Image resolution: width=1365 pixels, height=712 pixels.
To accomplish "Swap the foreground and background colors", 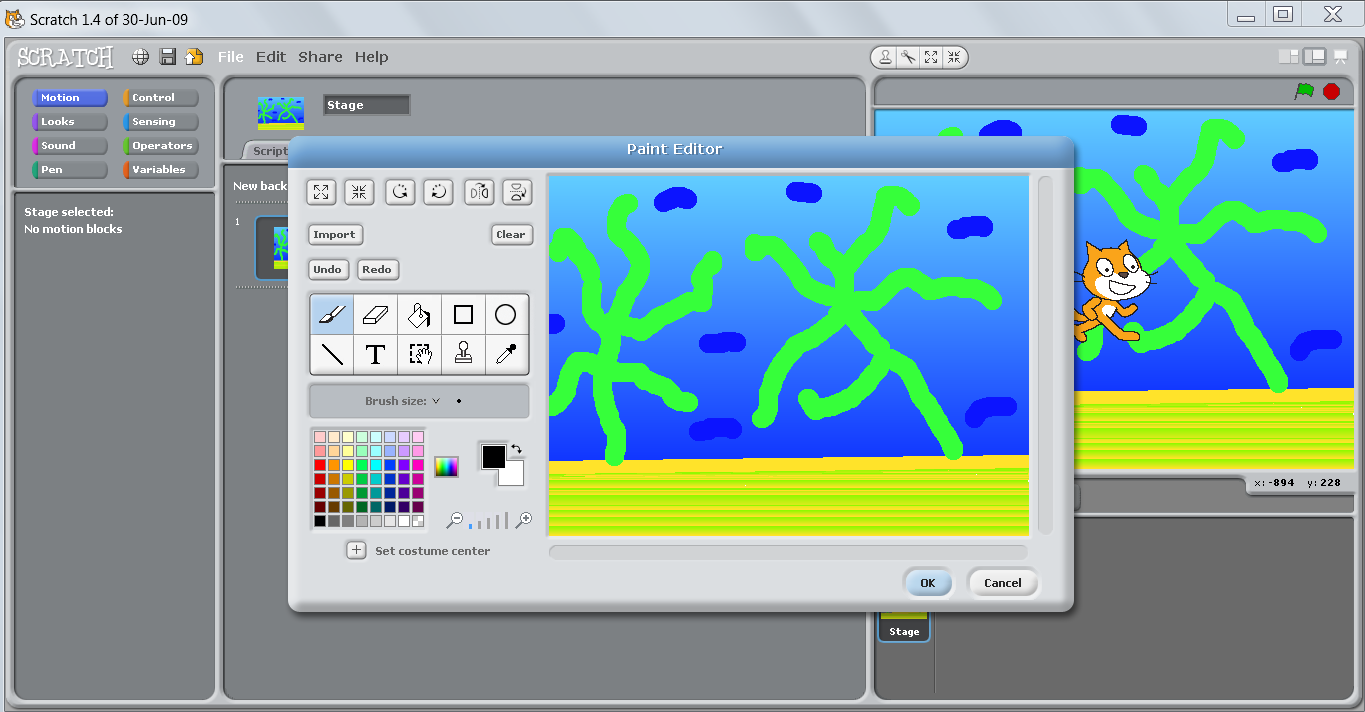I will (x=516, y=449).
